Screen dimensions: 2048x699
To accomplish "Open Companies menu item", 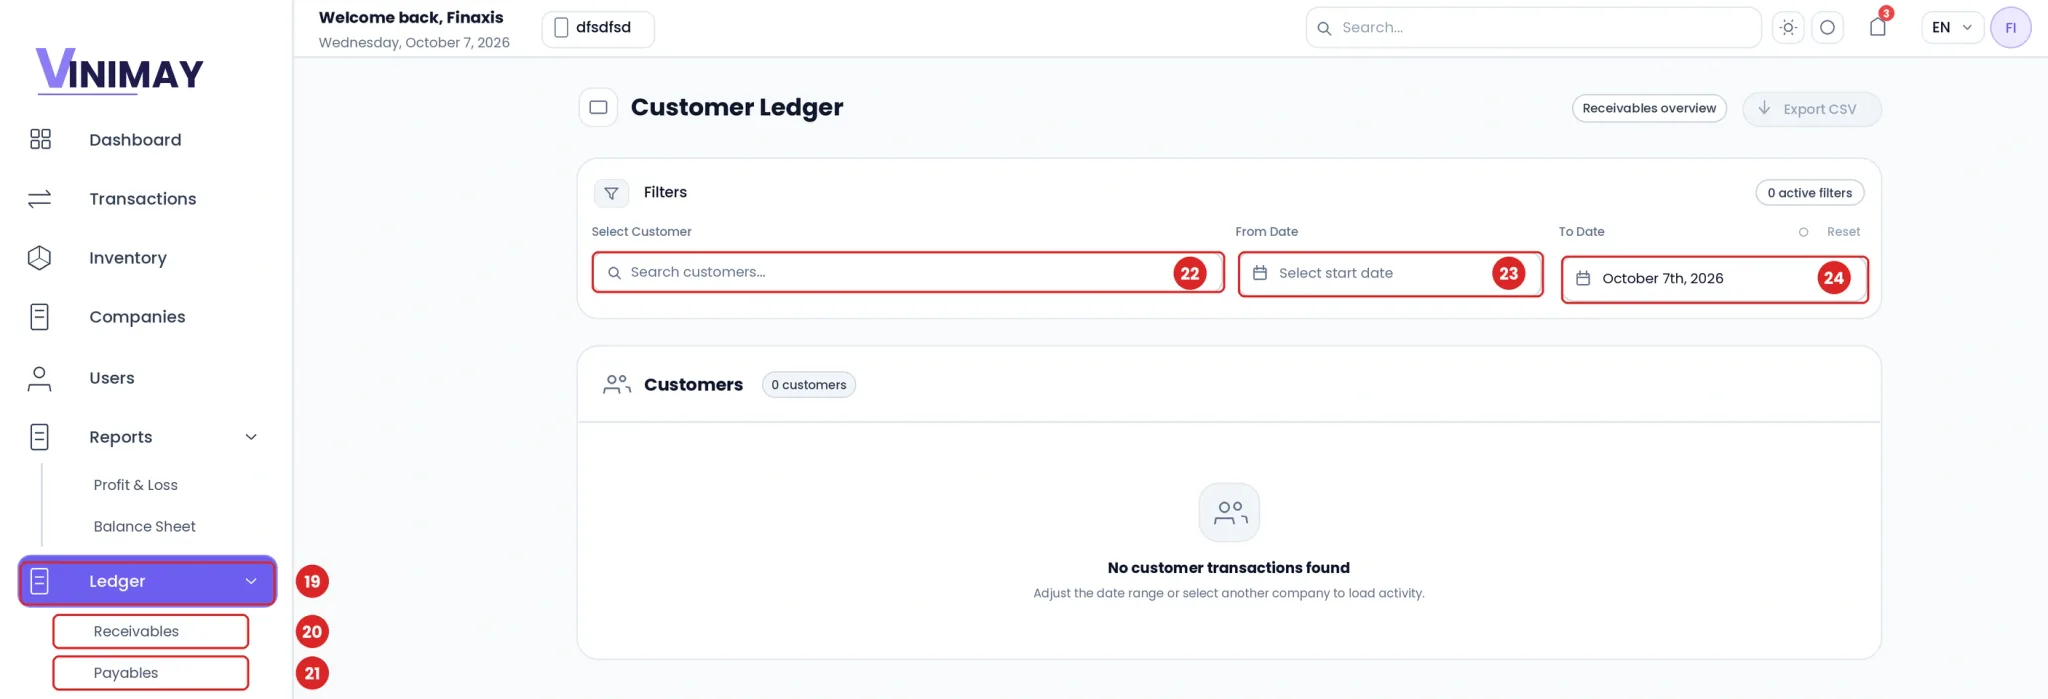I will click(137, 317).
